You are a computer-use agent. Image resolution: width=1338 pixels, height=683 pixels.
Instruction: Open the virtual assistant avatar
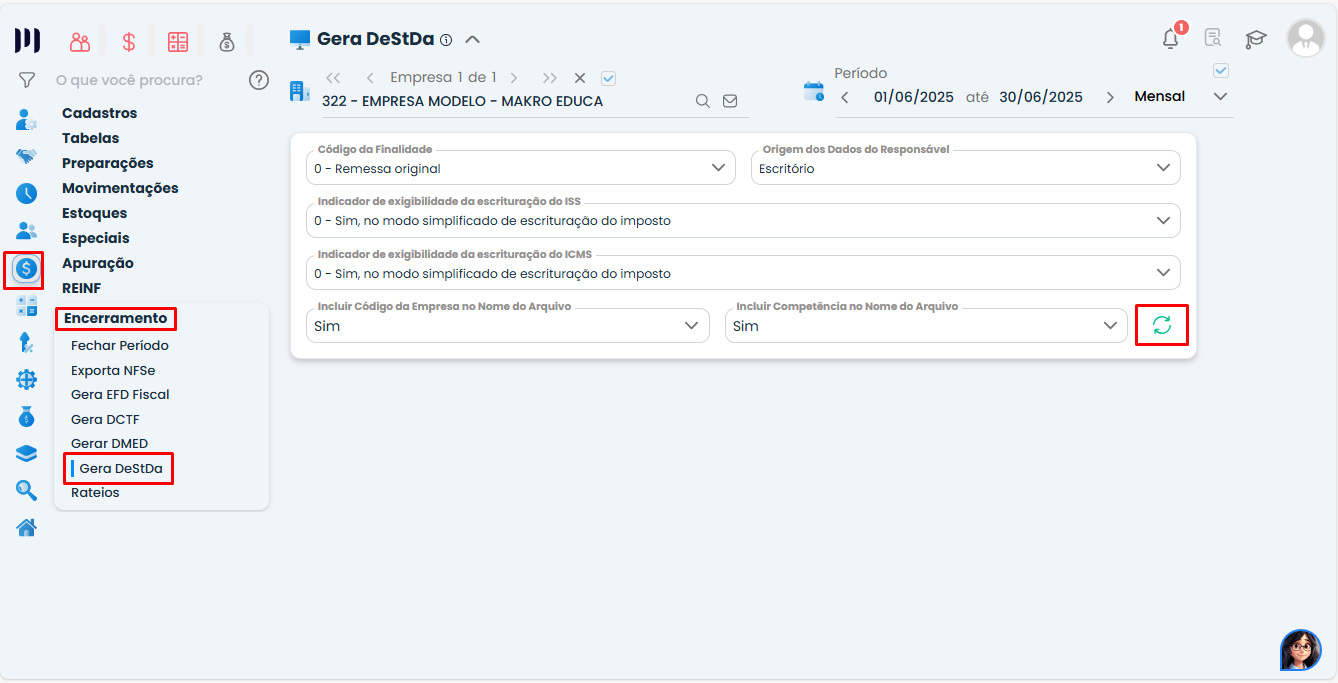coord(1300,650)
